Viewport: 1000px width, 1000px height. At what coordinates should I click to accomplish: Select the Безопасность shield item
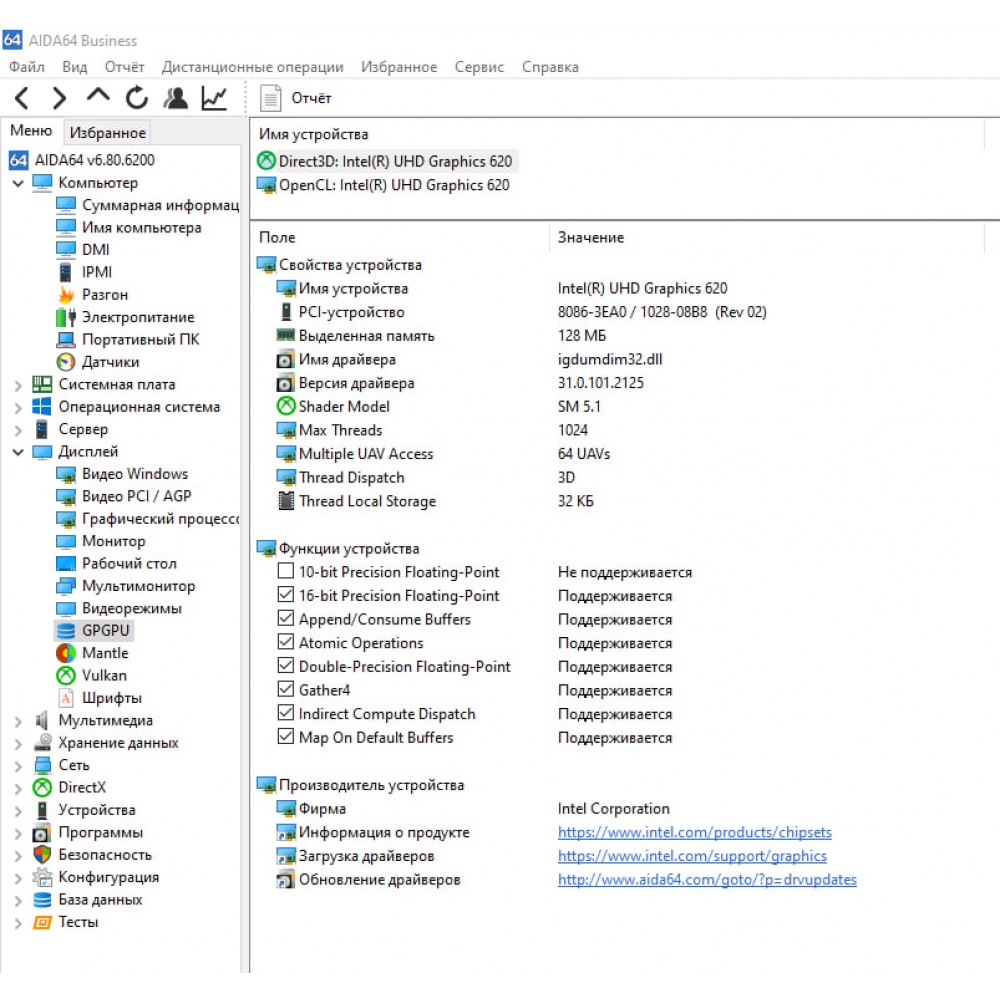click(93, 855)
